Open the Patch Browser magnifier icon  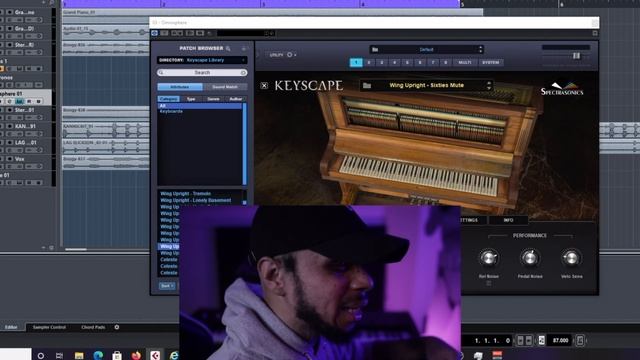point(228,49)
